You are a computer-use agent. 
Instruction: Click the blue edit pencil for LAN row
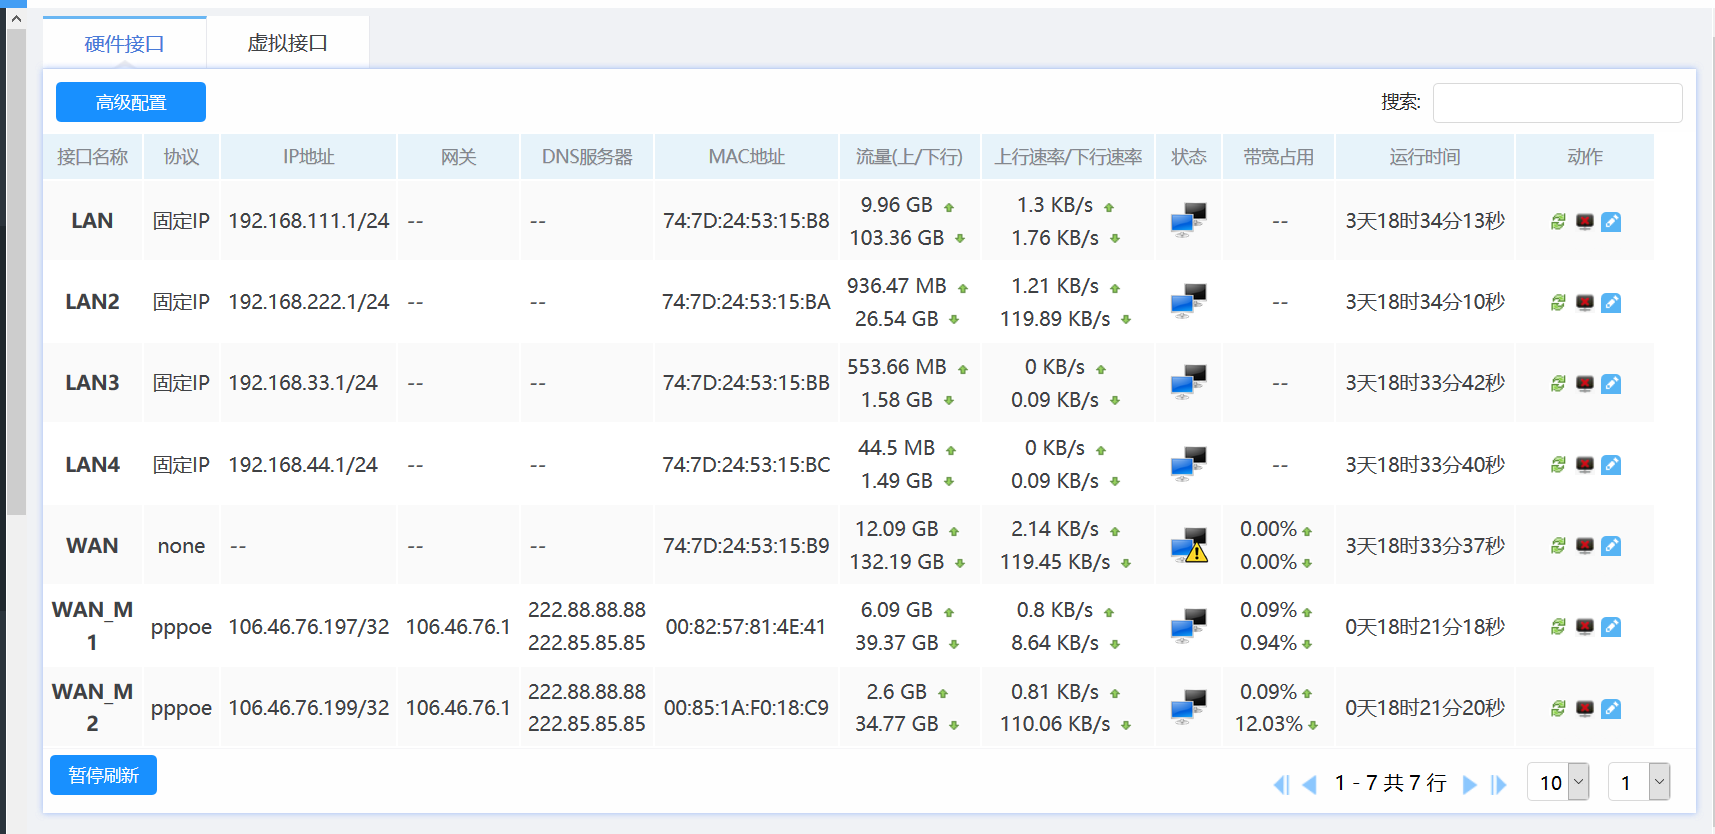point(1611,222)
